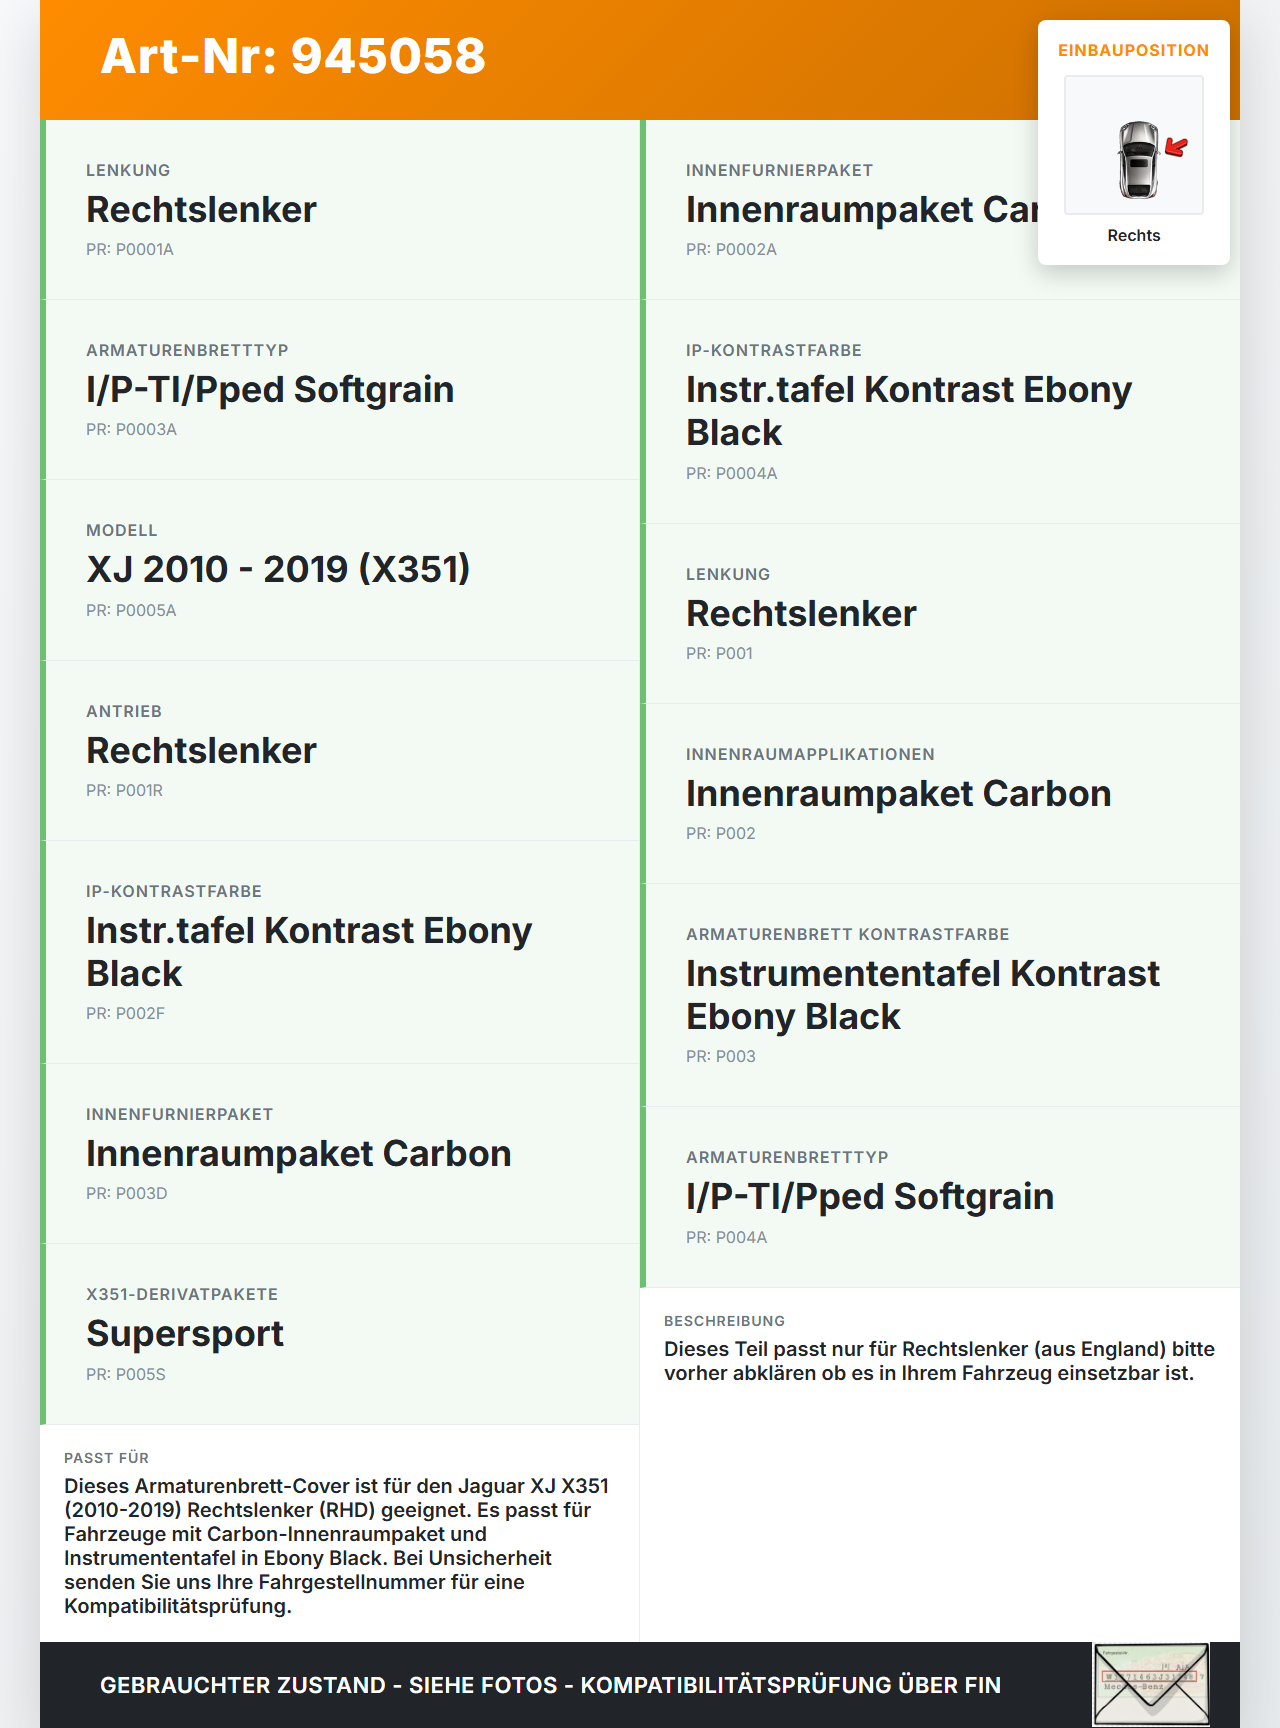Click the Gebrauchter Zustand footer banner text

point(550,1685)
